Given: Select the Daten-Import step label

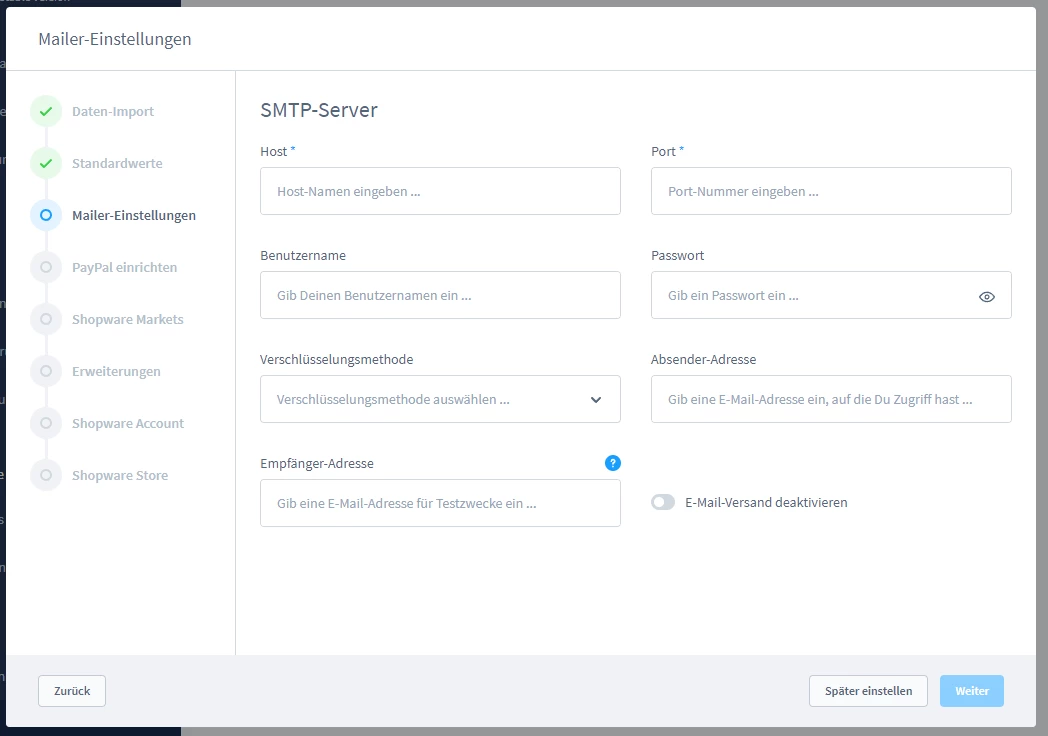Looking at the screenshot, I should click(113, 111).
